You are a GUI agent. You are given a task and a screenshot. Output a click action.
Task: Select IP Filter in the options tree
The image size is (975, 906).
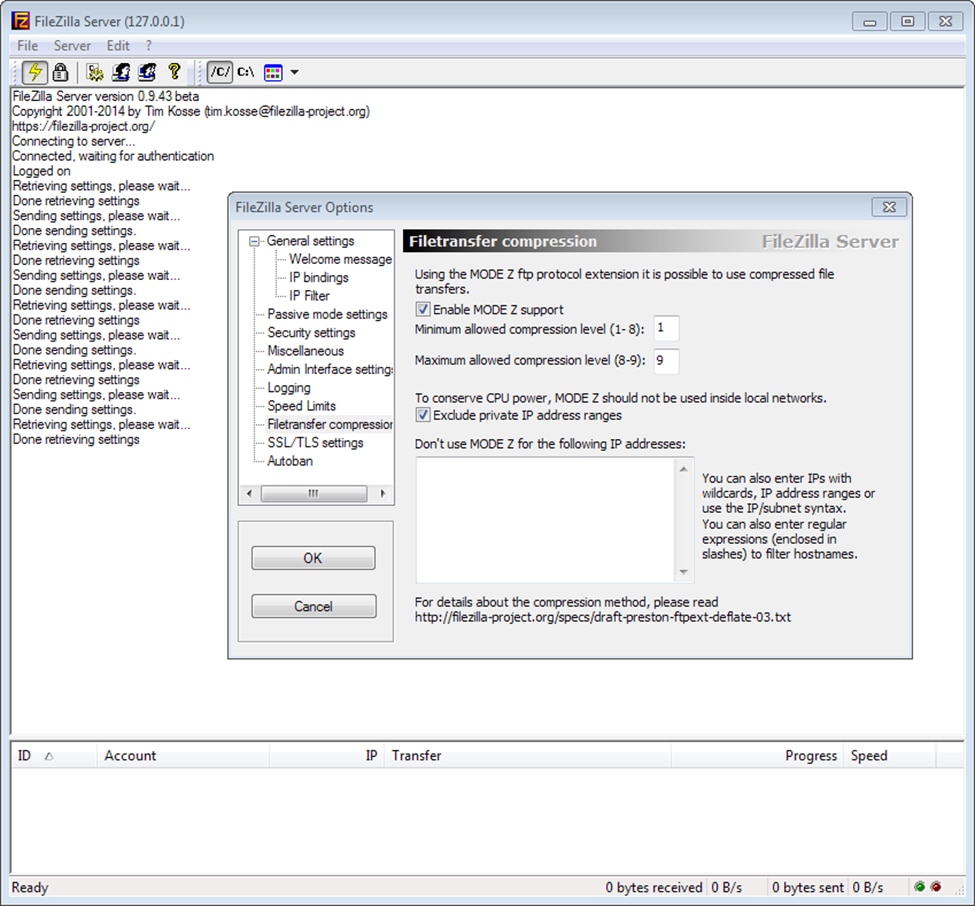tap(309, 296)
